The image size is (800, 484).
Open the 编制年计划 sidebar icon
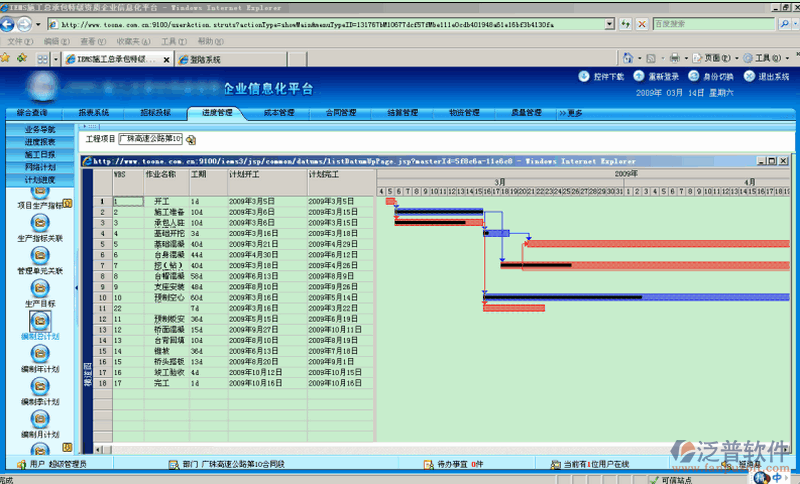pos(40,355)
